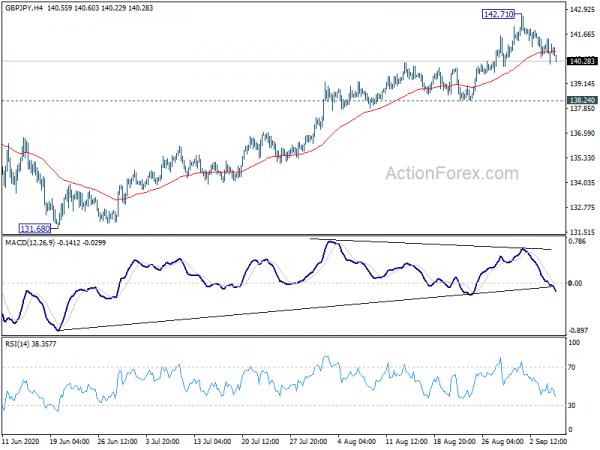Click the 20 Jul 12:00 time label
The height and width of the screenshot is (450, 600).
pyautogui.click(x=261, y=441)
